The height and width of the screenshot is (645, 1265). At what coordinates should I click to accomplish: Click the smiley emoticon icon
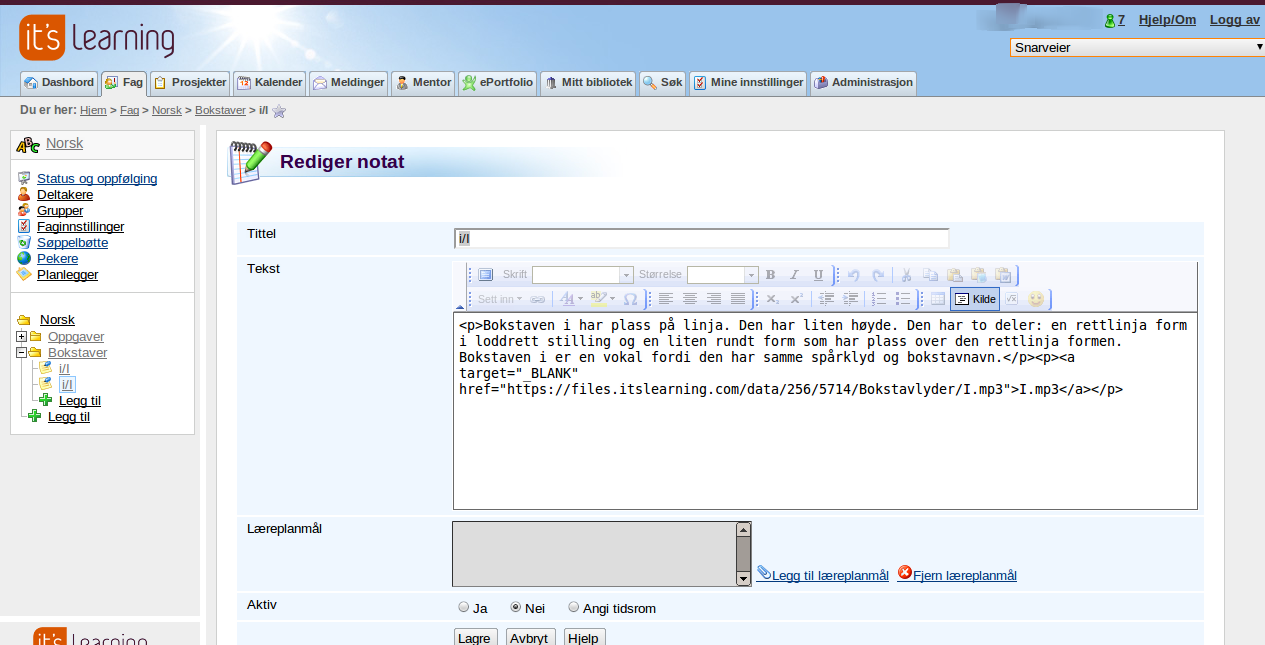pyautogui.click(x=1036, y=299)
